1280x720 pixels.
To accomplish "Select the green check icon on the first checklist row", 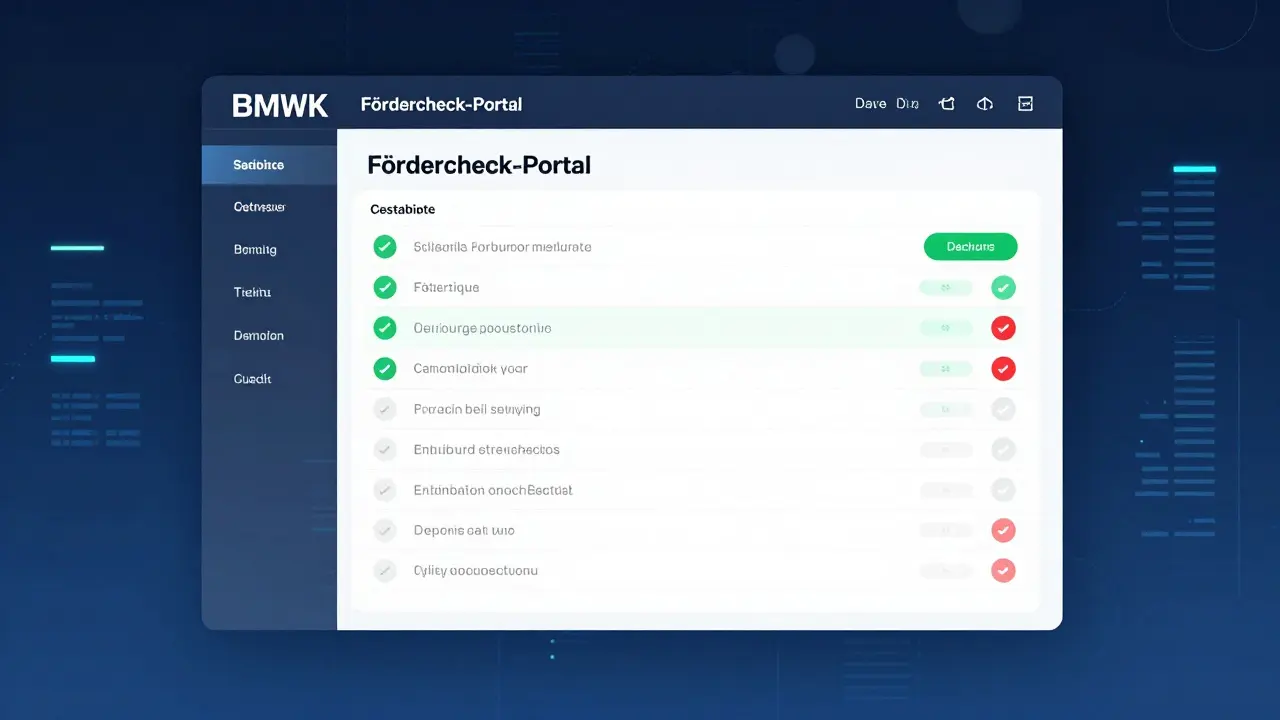I will pyautogui.click(x=384, y=246).
